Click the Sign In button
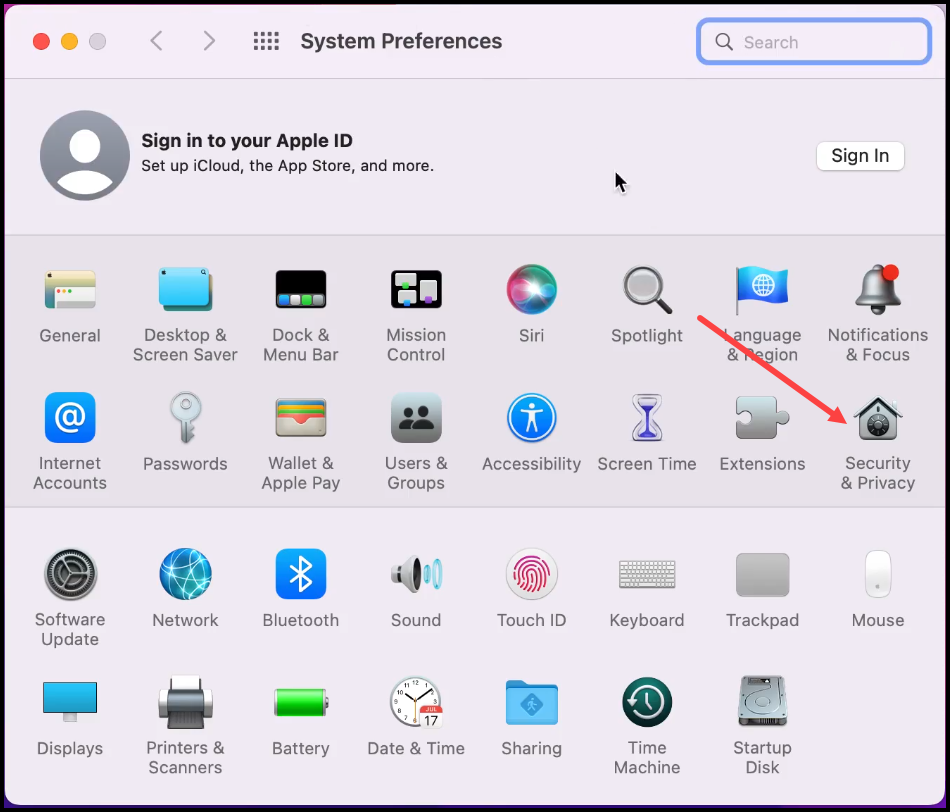Viewport: 950px width, 812px height. pos(860,156)
